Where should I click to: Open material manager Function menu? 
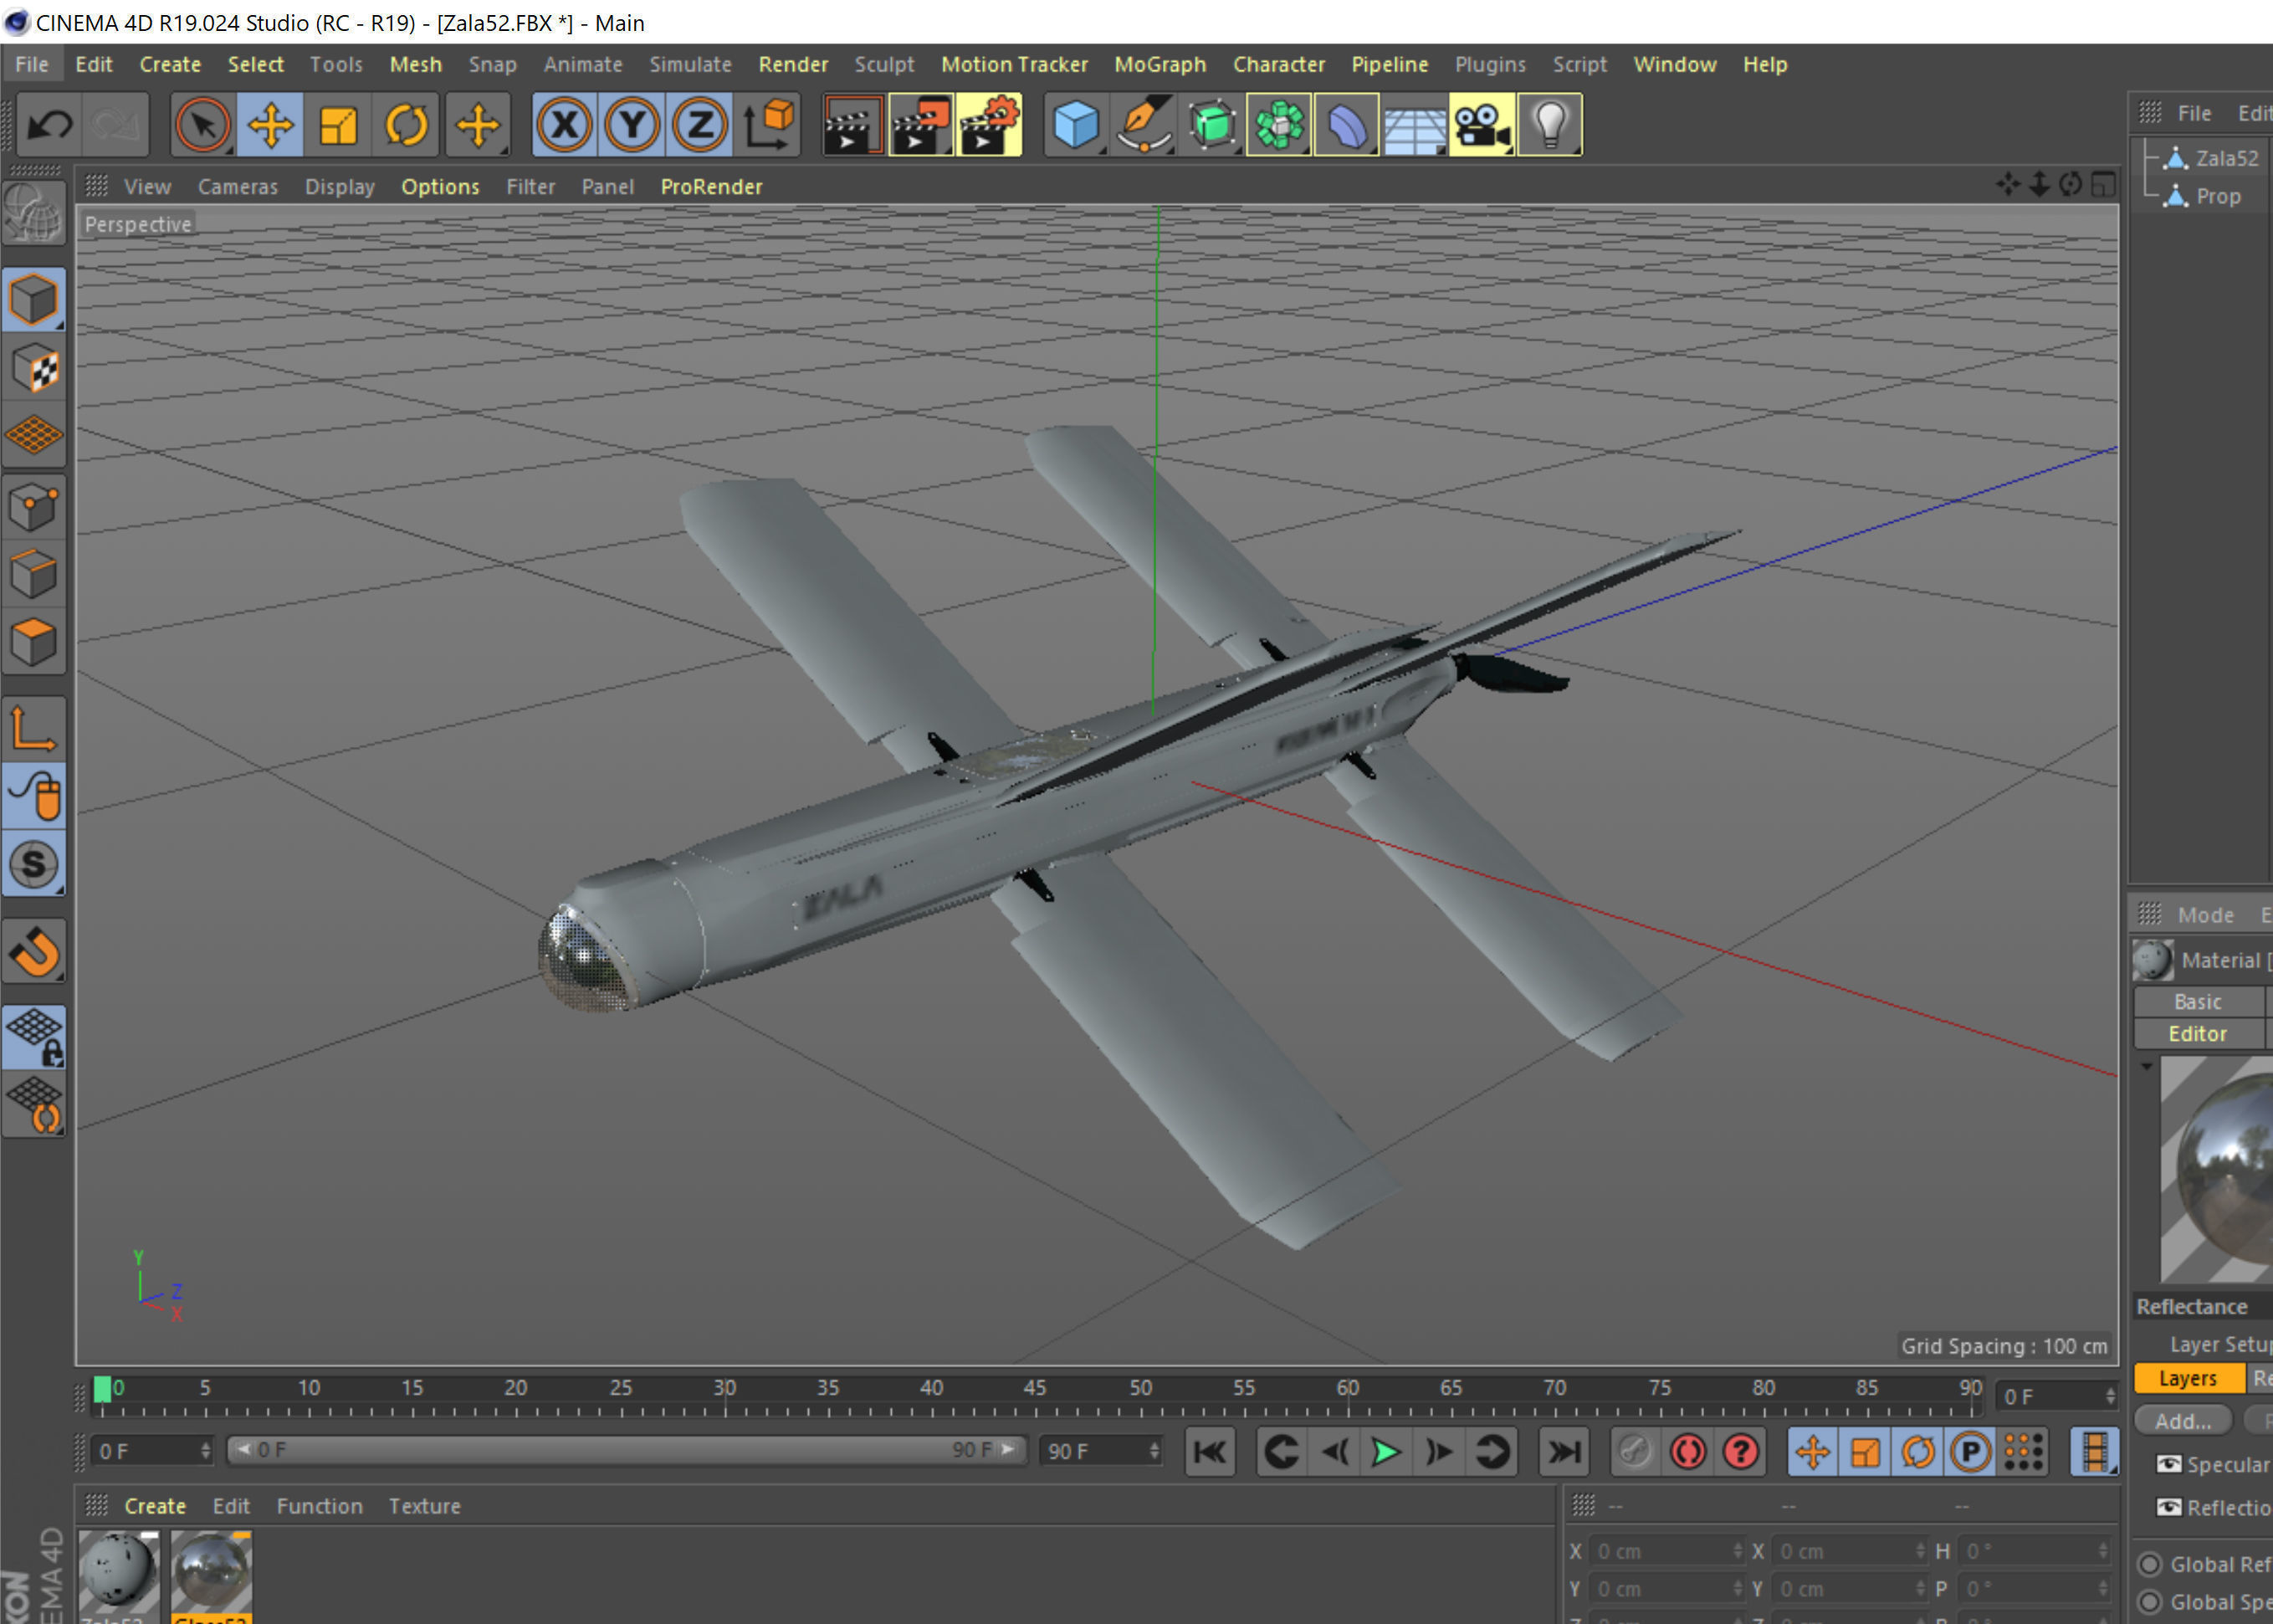319,1506
